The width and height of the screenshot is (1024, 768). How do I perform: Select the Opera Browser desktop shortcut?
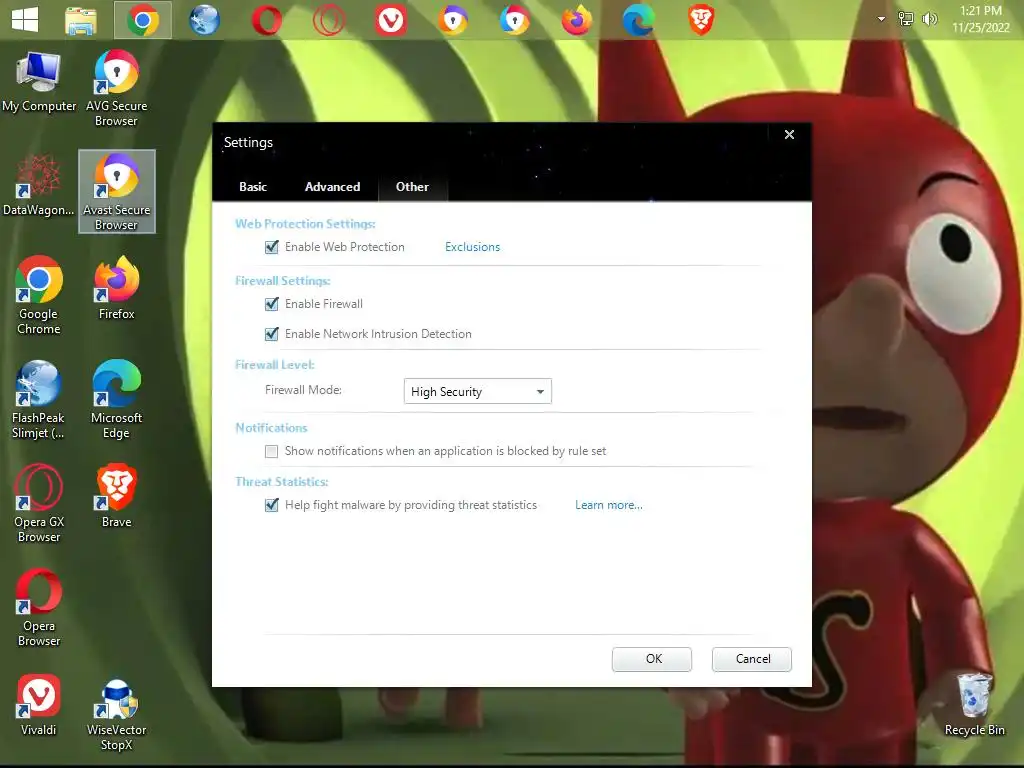pos(39,607)
